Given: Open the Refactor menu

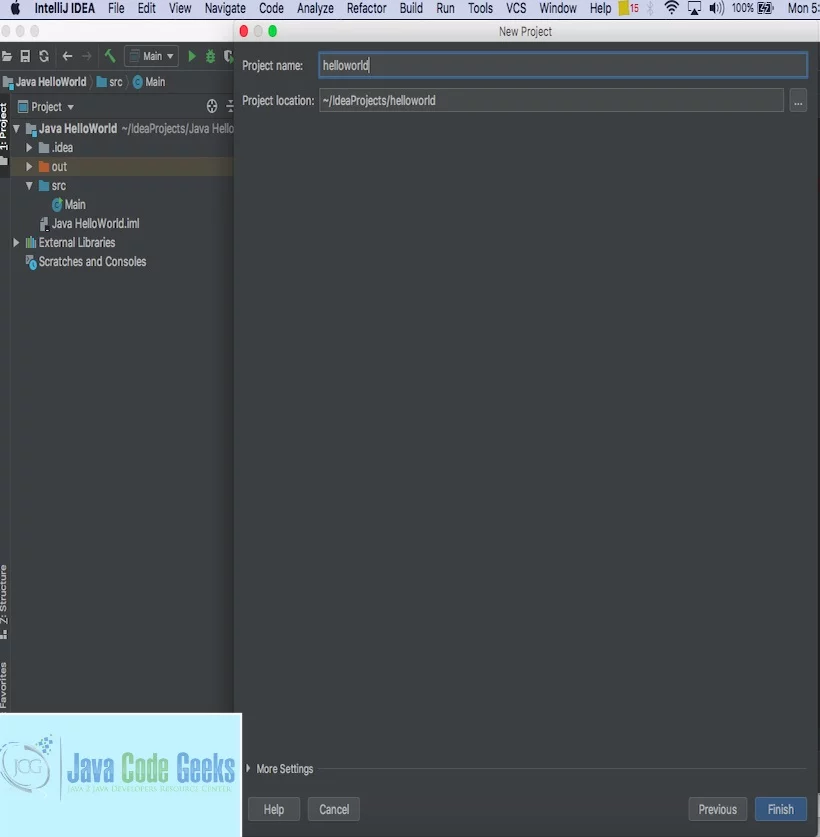Looking at the screenshot, I should pyautogui.click(x=367, y=8).
